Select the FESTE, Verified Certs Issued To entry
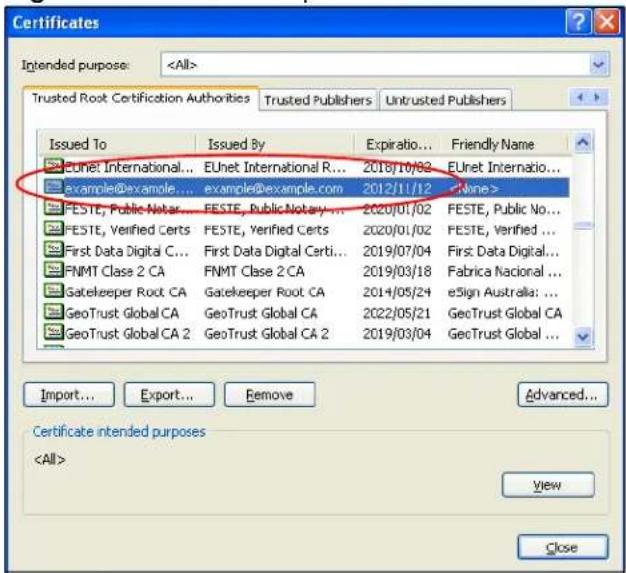 click(127, 230)
